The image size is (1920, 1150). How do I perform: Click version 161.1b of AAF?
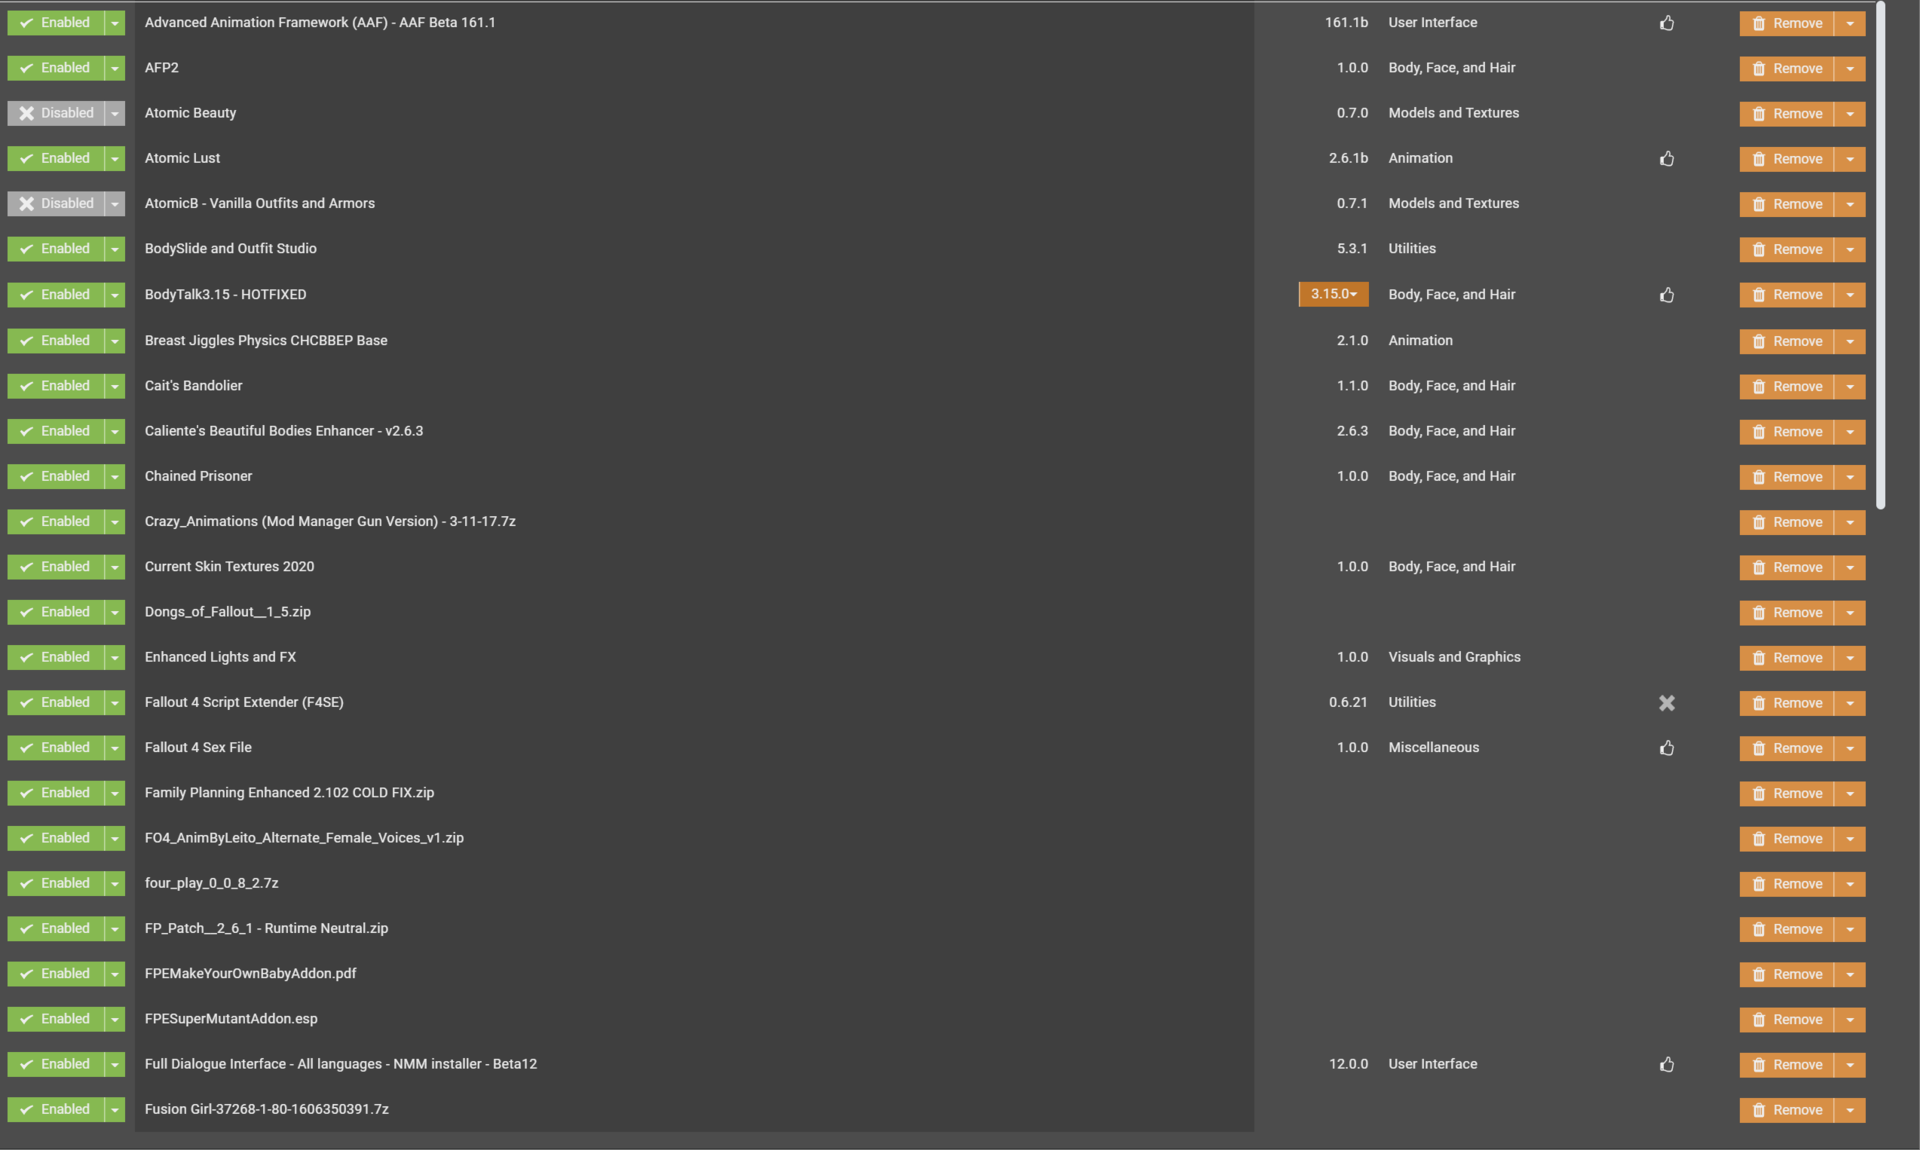click(1346, 22)
